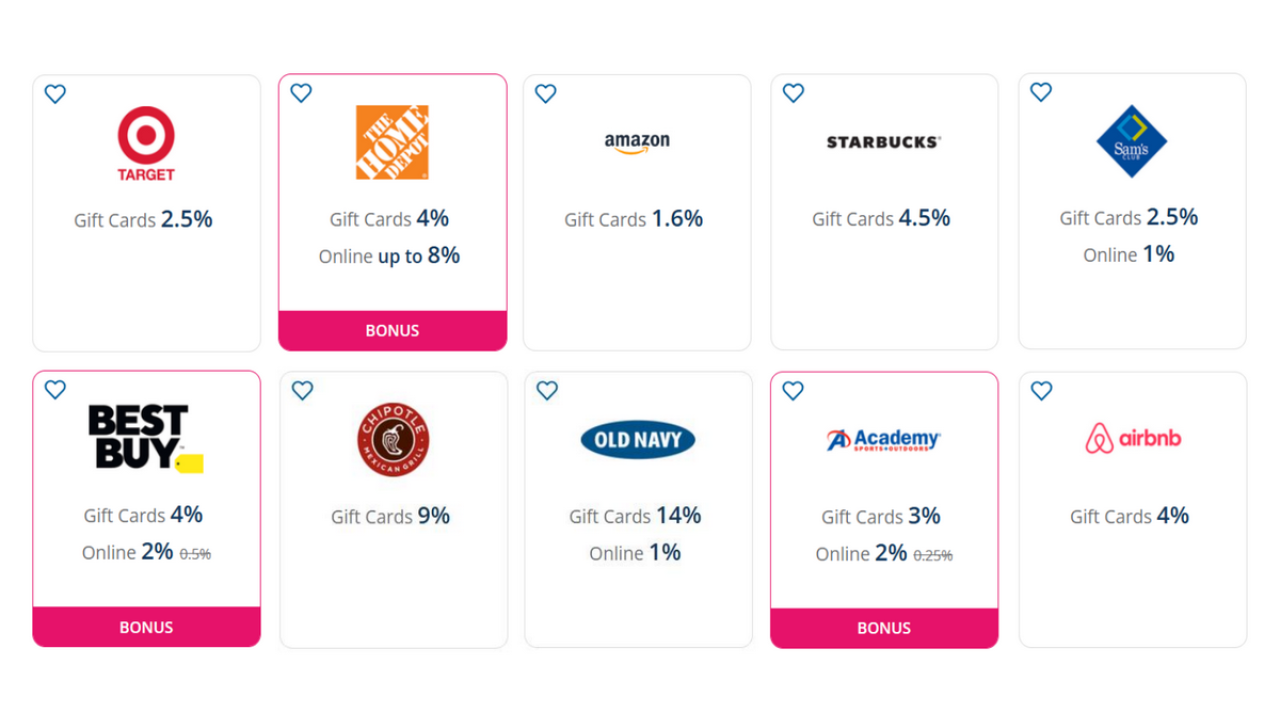The image size is (1280, 720).
Task: Favorite Old Navy with the heart
Action: coord(547,390)
